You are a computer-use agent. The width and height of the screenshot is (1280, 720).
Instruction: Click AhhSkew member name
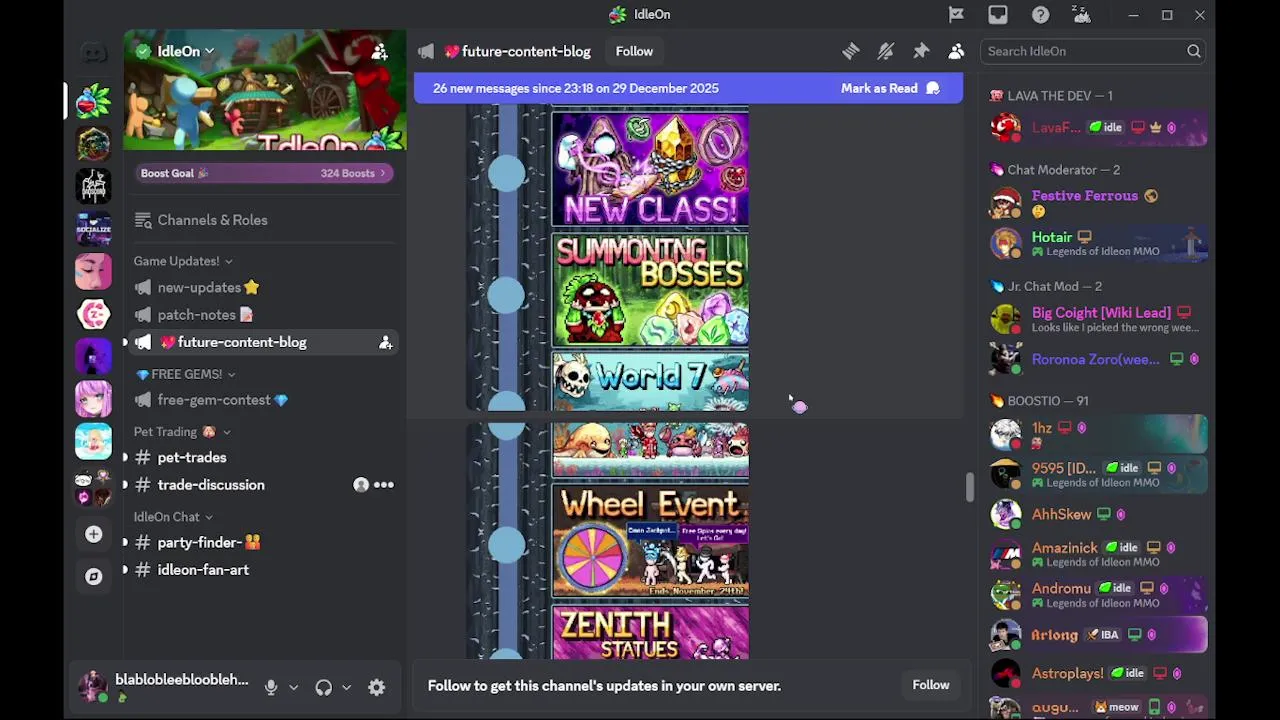1061,514
